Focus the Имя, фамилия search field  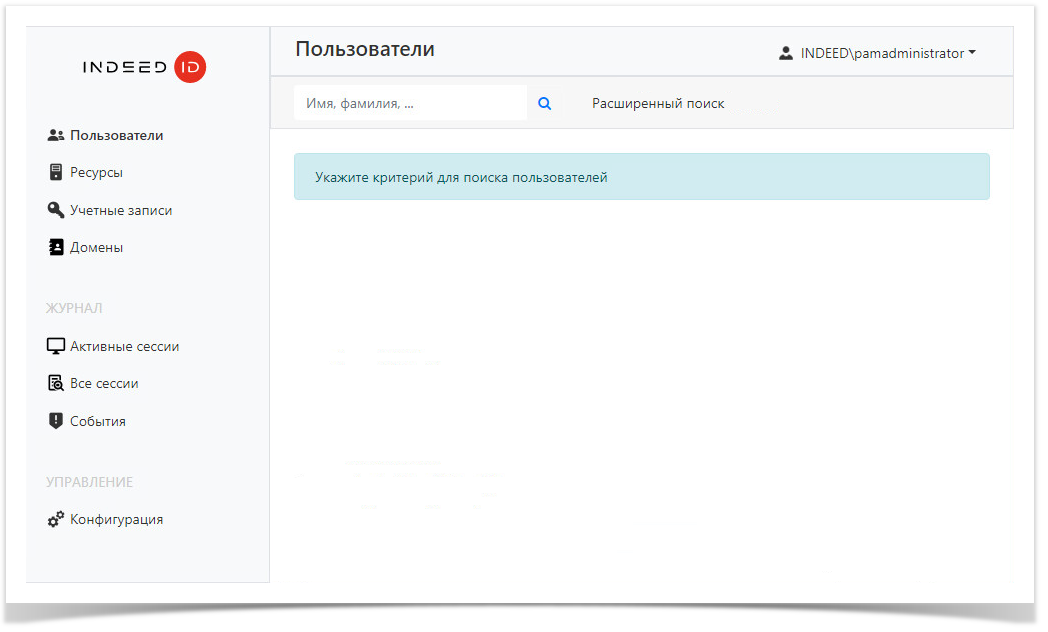[x=410, y=103]
